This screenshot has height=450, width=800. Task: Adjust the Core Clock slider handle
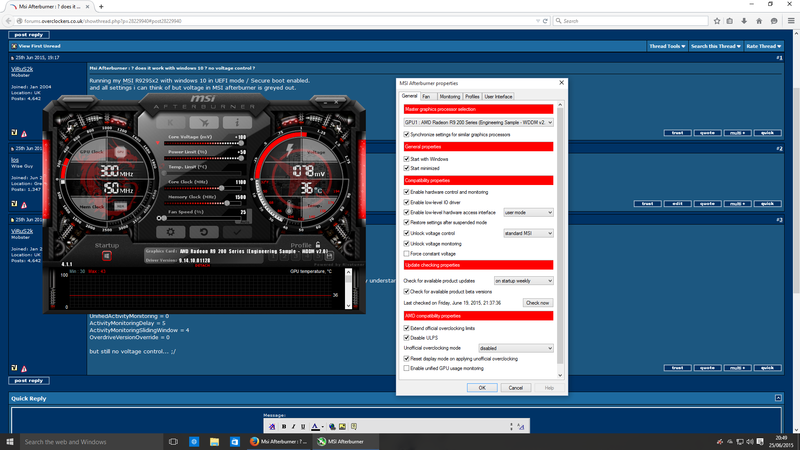221,188
